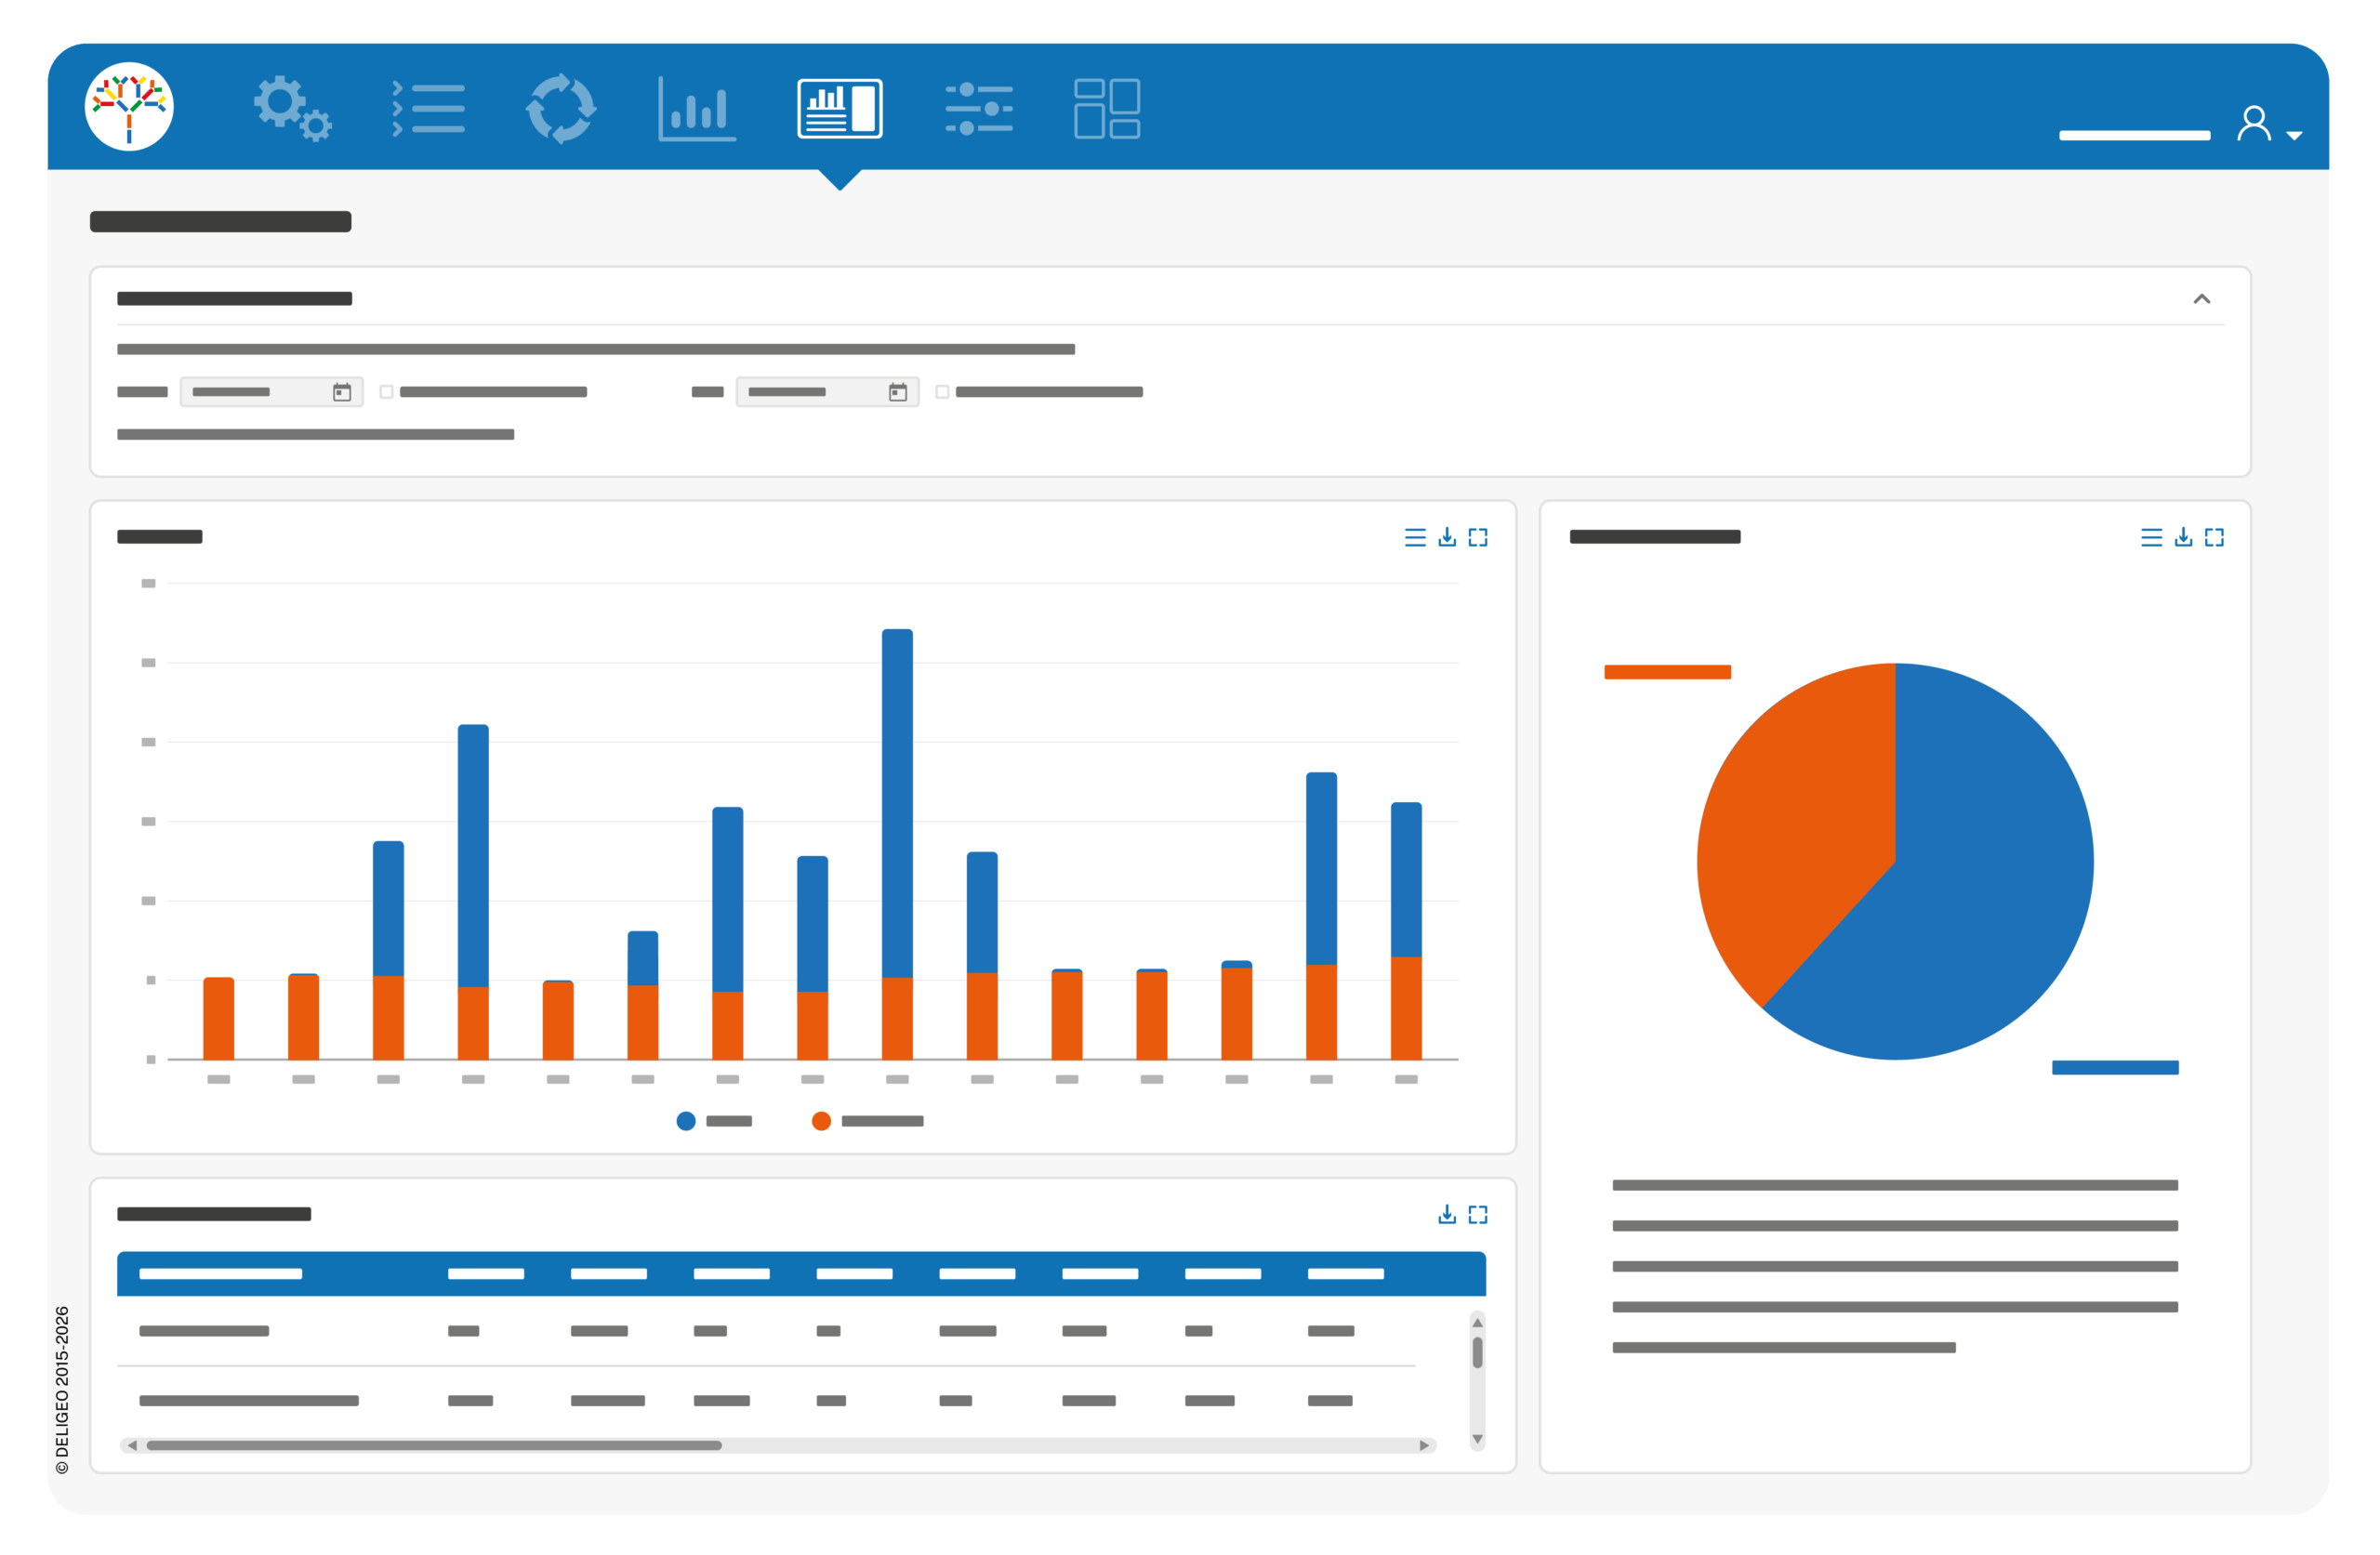The width and height of the screenshot is (2380, 1555).
Task: Select the active report dashboard icon
Action: tap(840, 108)
